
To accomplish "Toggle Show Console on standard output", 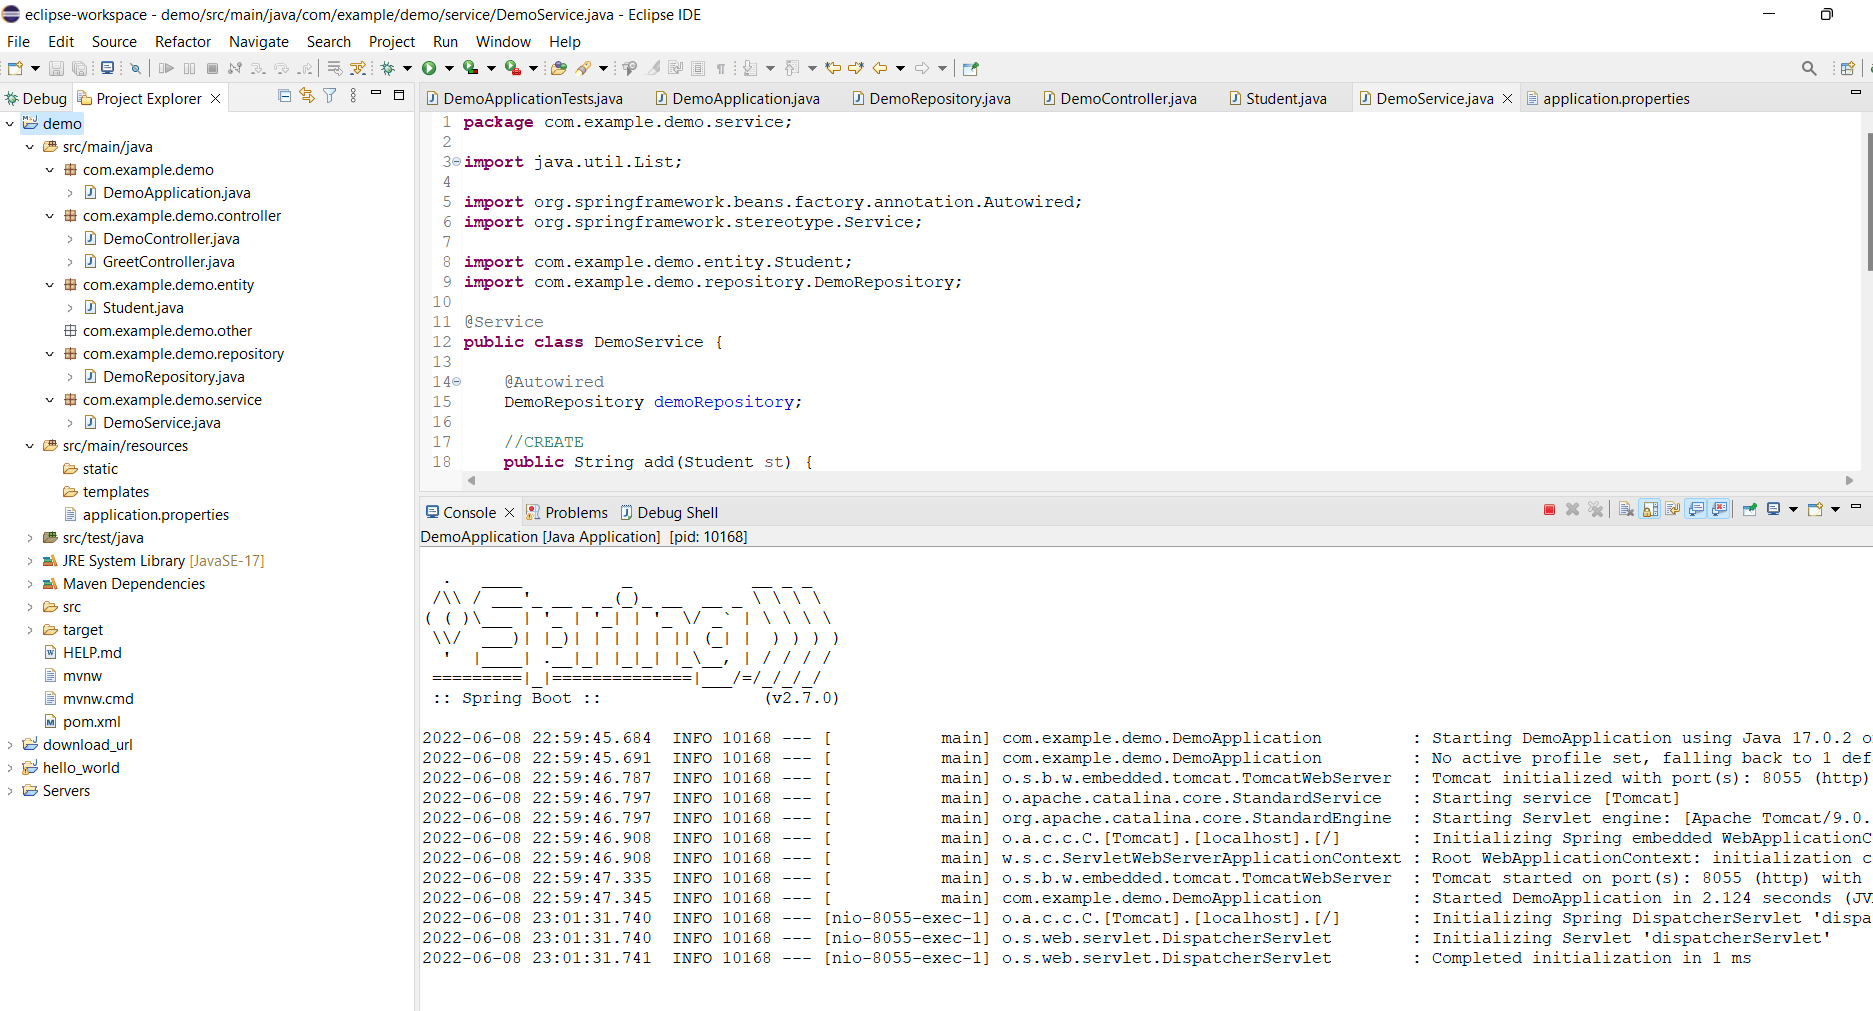I will coord(1696,510).
